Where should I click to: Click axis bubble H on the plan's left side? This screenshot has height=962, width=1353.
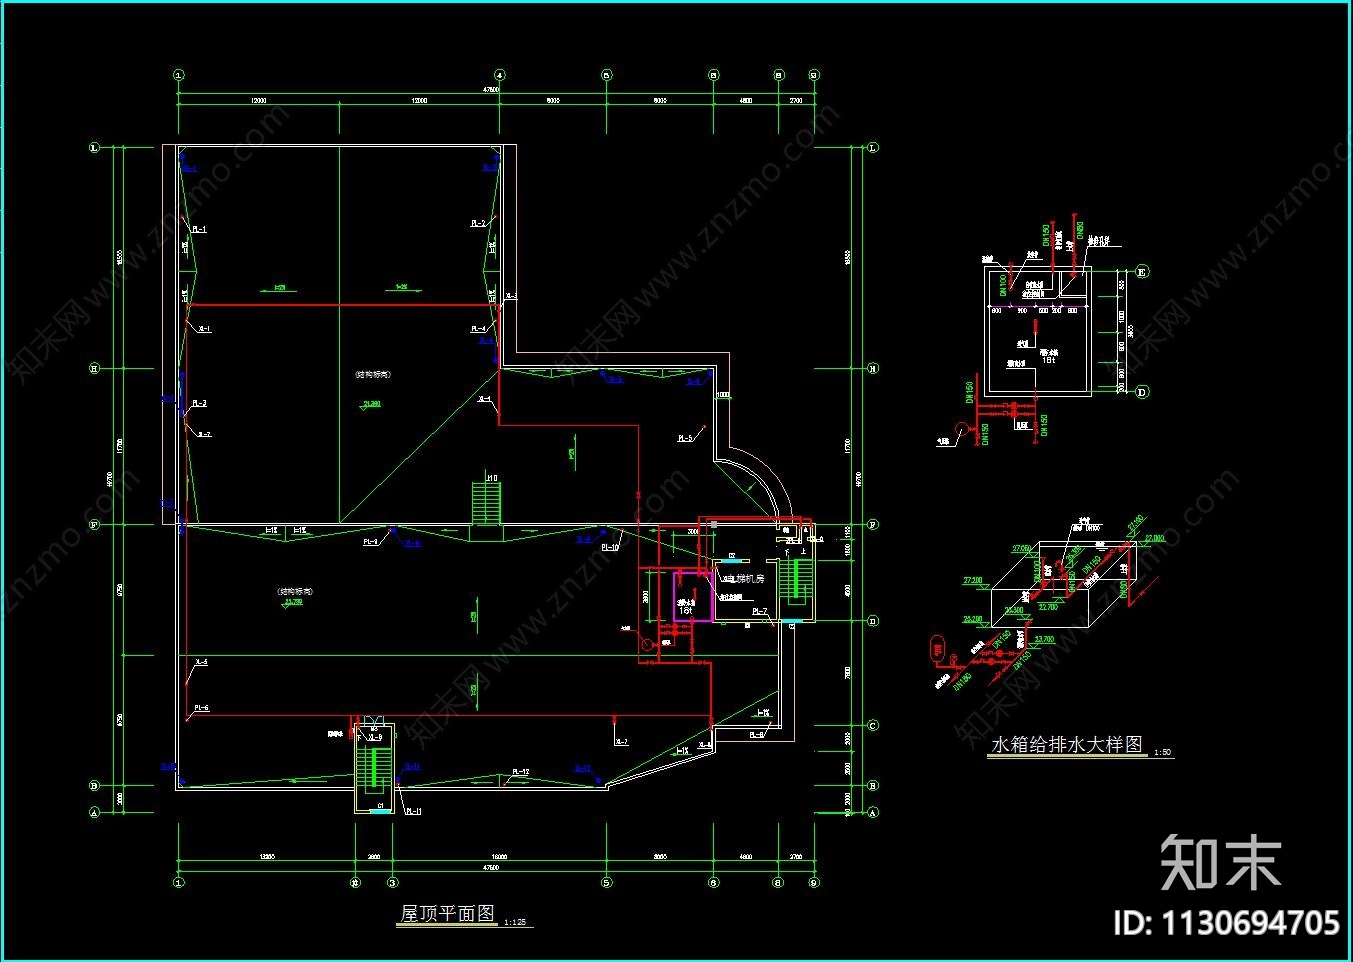pos(95,368)
